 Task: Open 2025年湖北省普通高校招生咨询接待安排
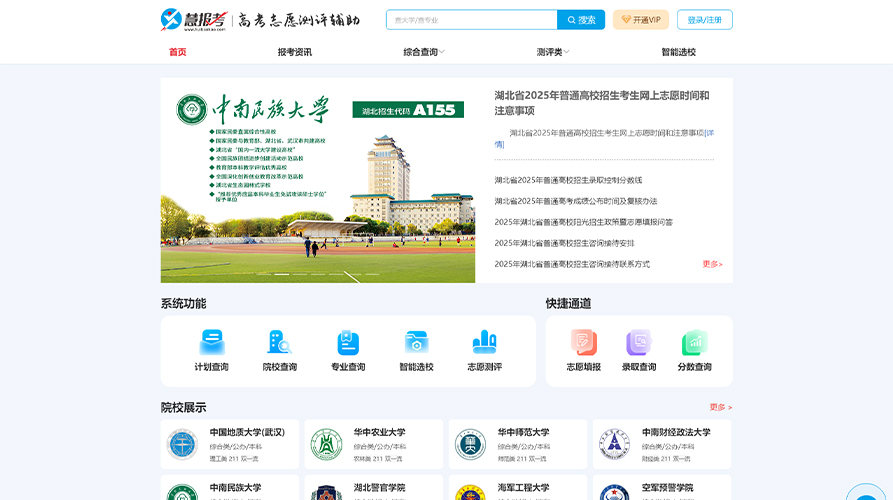coord(564,243)
